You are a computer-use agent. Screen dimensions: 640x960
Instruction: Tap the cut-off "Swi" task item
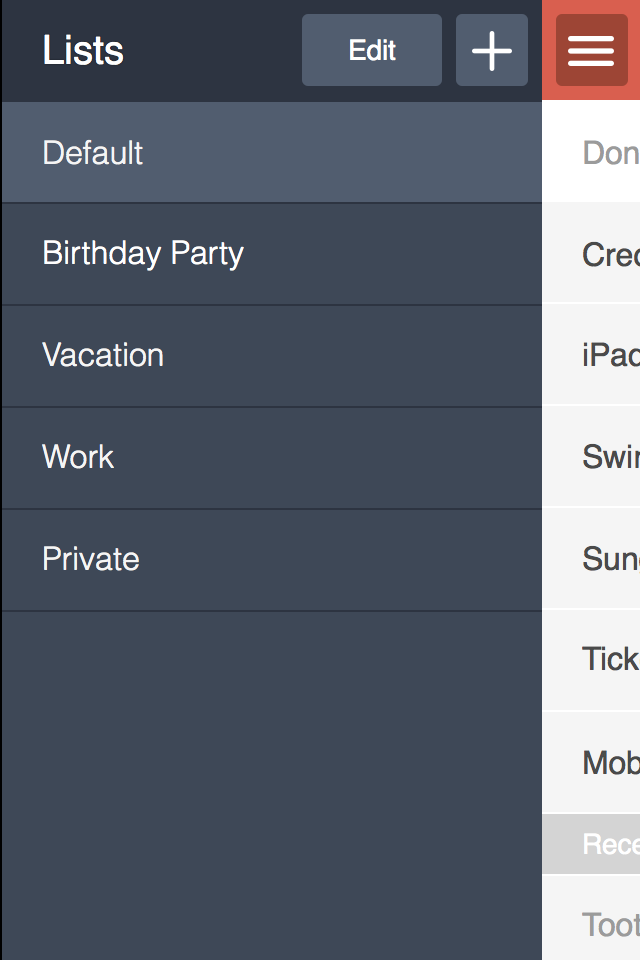pyautogui.click(x=610, y=458)
